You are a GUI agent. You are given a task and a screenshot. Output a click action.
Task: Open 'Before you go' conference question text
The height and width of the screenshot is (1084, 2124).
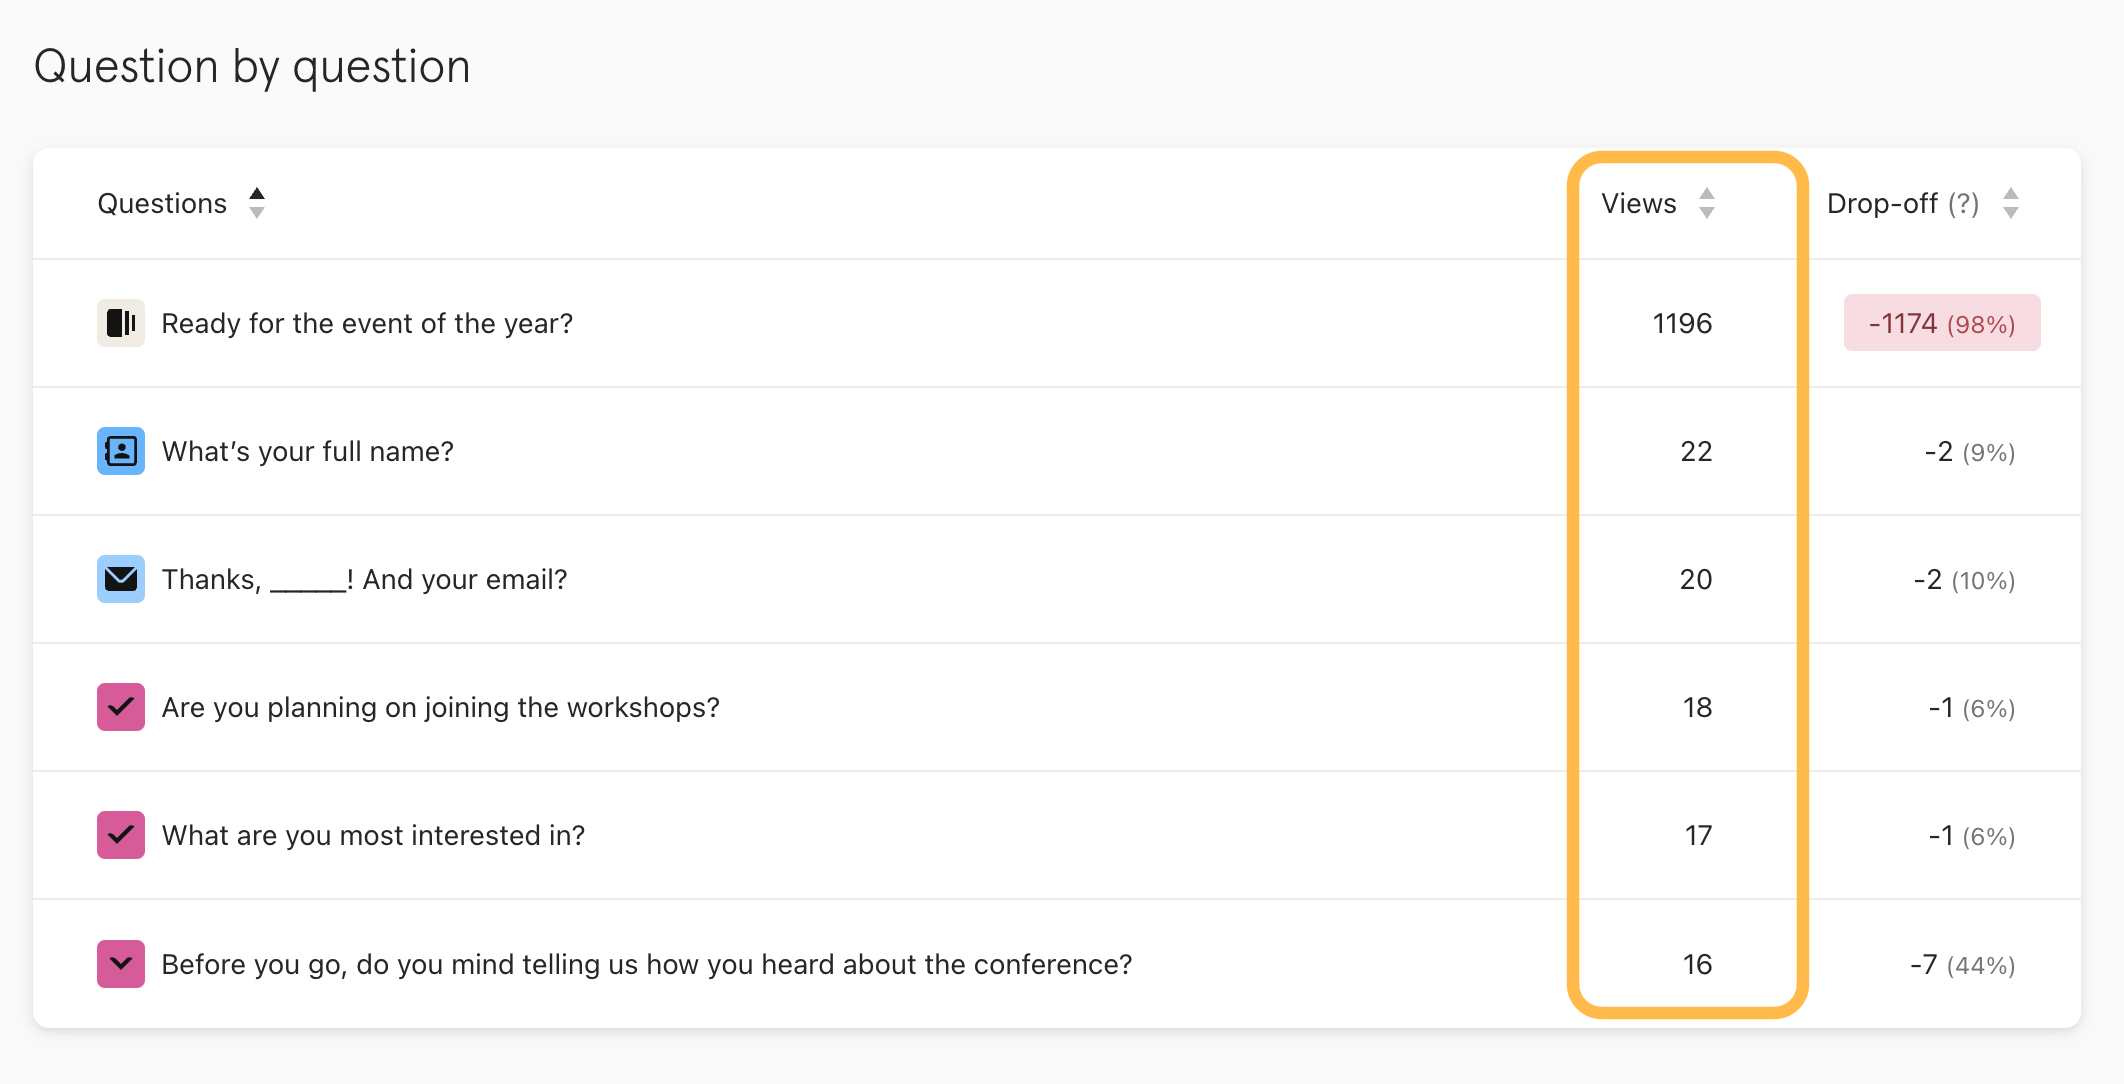(646, 965)
